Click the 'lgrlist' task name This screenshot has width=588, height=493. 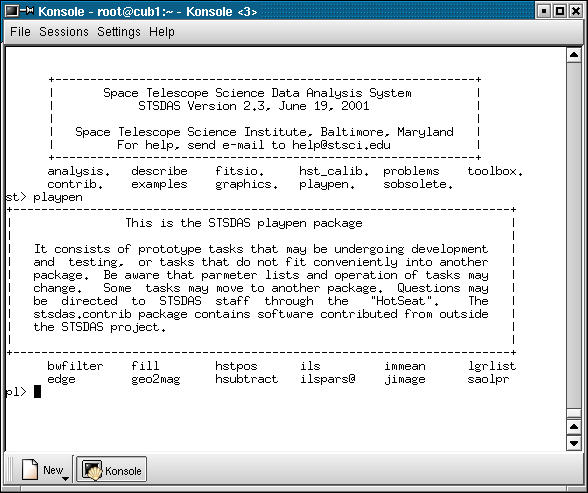pos(492,366)
